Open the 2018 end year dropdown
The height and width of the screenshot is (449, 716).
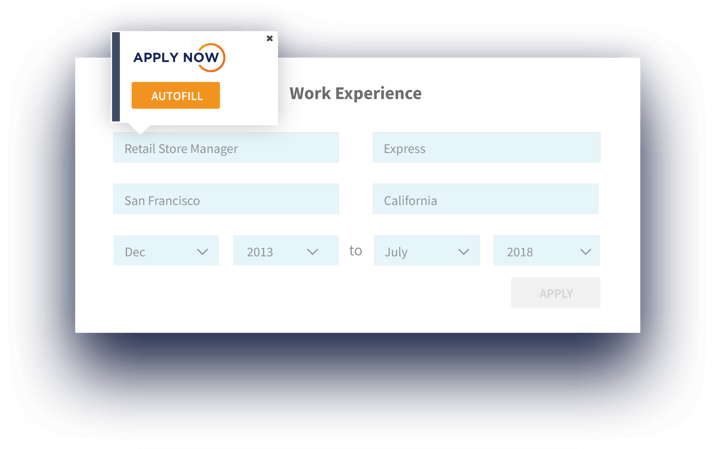point(547,251)
